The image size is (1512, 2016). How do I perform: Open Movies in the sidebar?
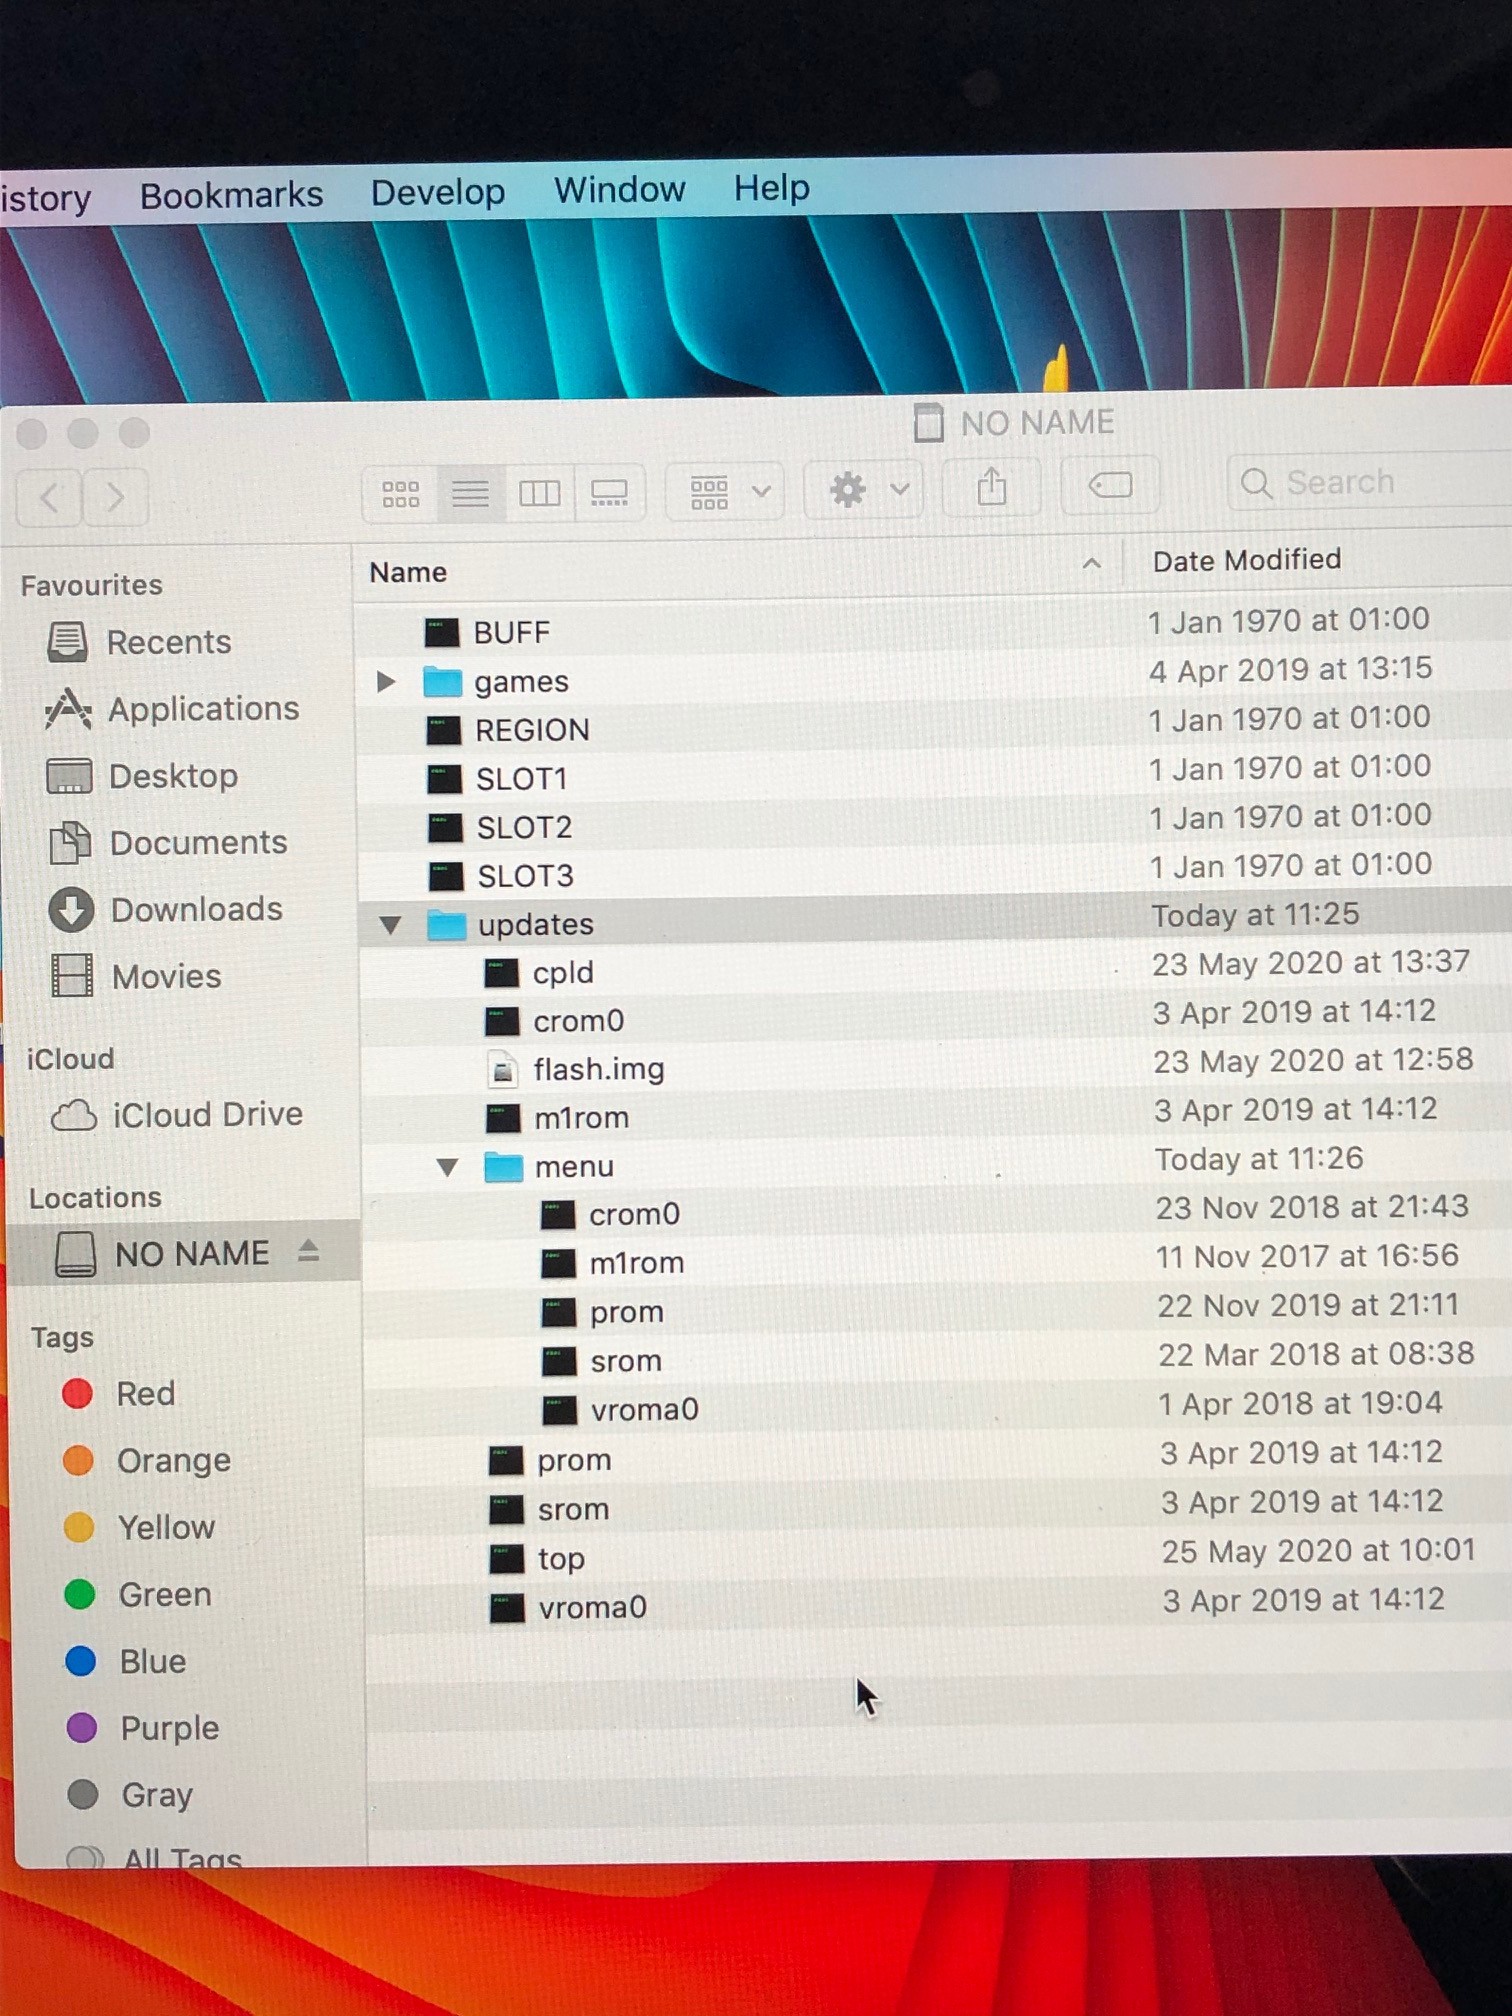[136, 976]
